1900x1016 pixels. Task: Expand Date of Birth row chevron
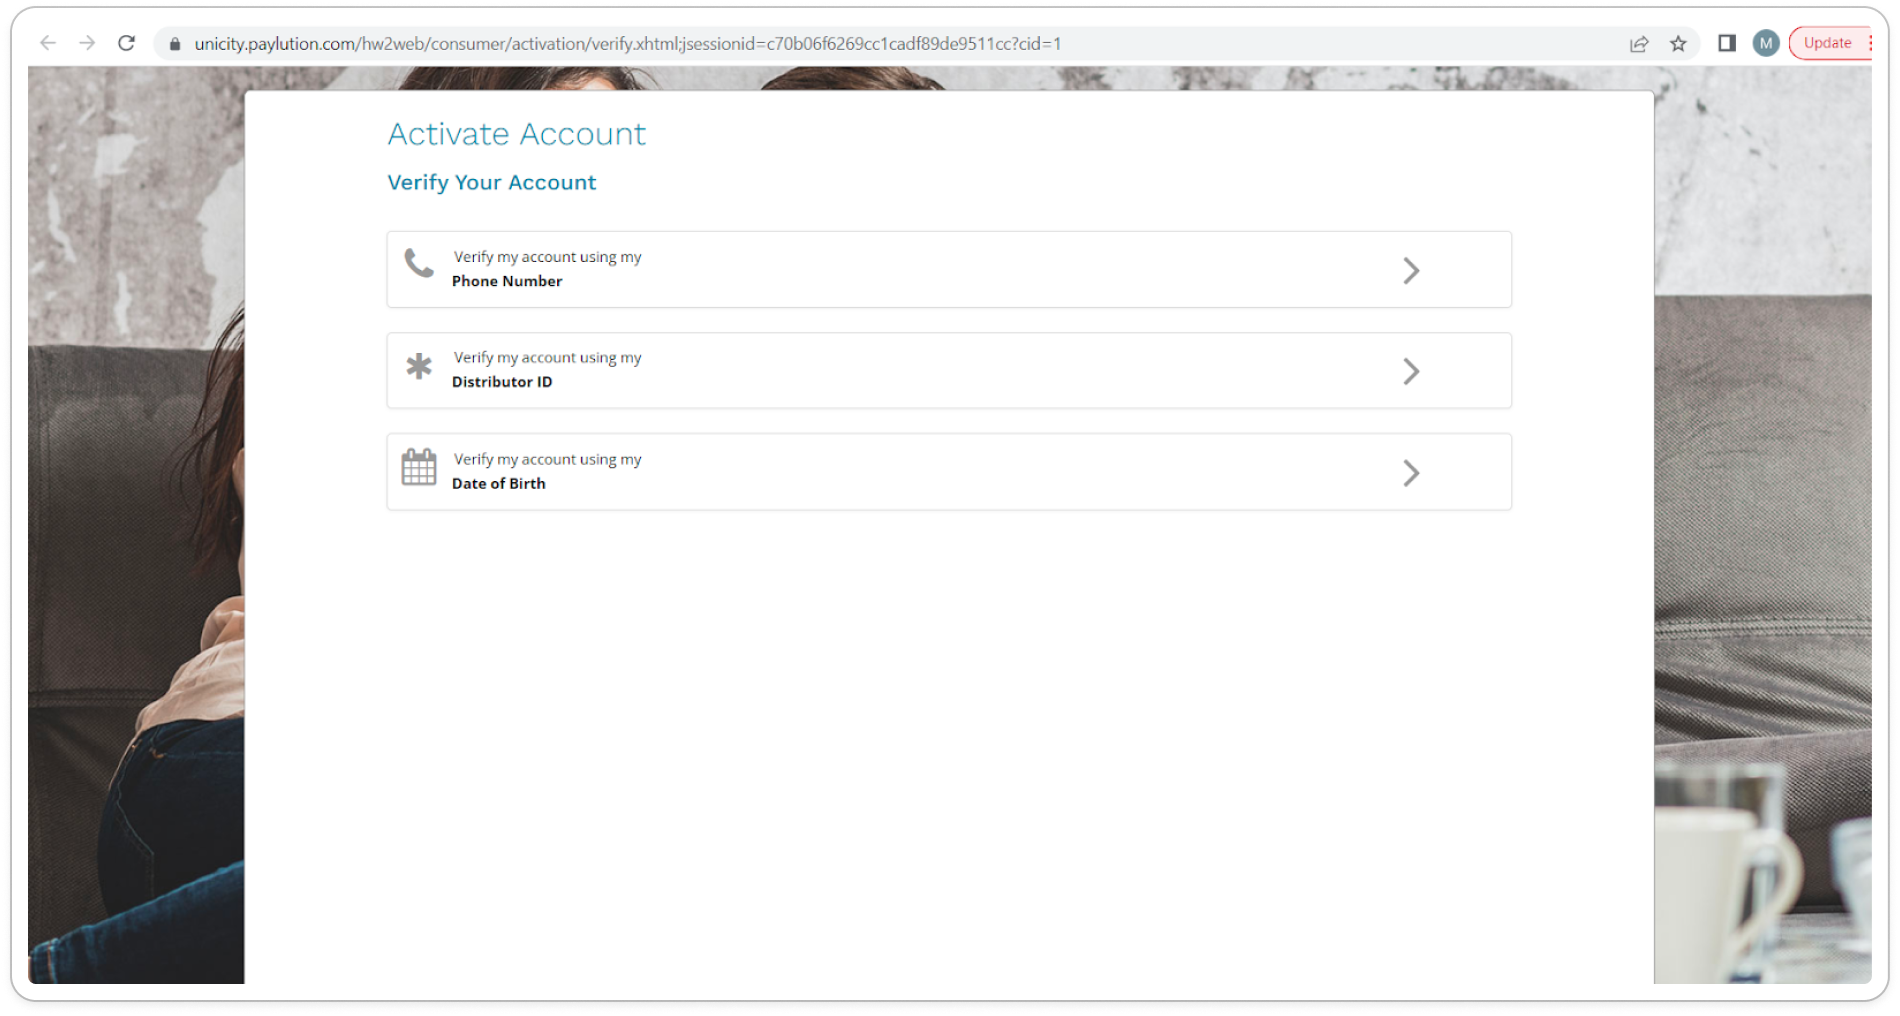click(1411, 473)
